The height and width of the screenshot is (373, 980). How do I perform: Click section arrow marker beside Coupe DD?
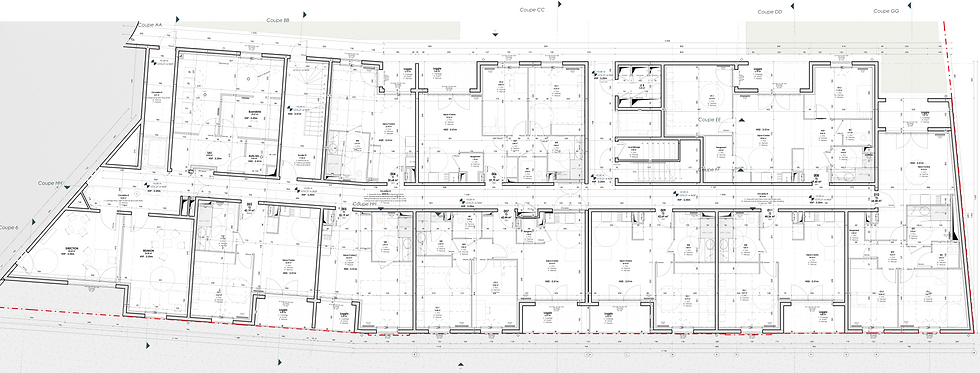(x=792, y=6)
